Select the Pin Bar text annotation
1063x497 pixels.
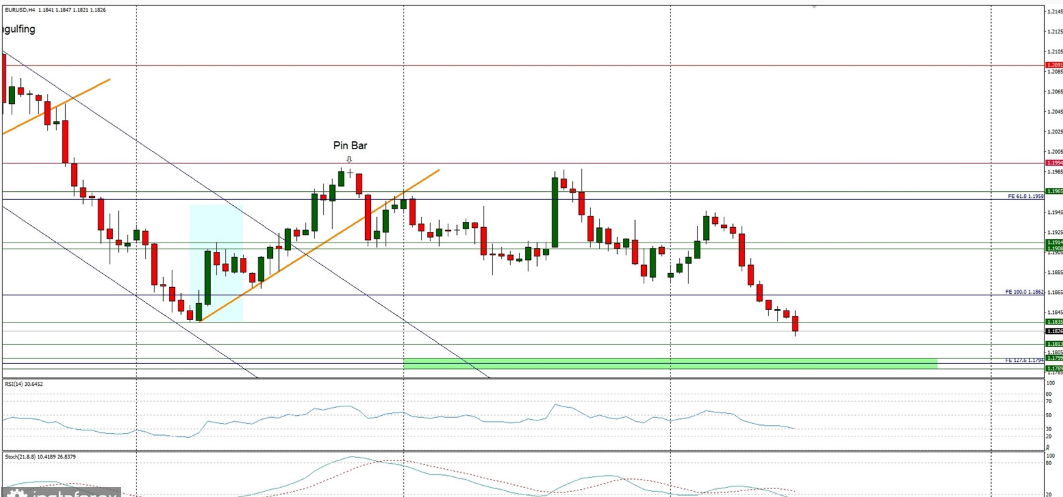[x=350, y=145]
